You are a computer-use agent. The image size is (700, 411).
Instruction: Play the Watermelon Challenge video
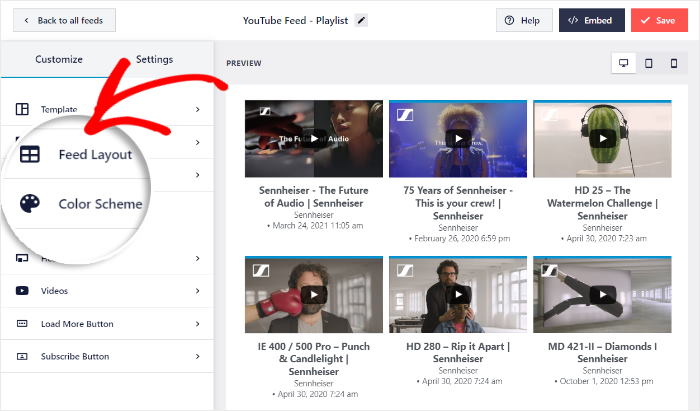click(x=603, y=139)
